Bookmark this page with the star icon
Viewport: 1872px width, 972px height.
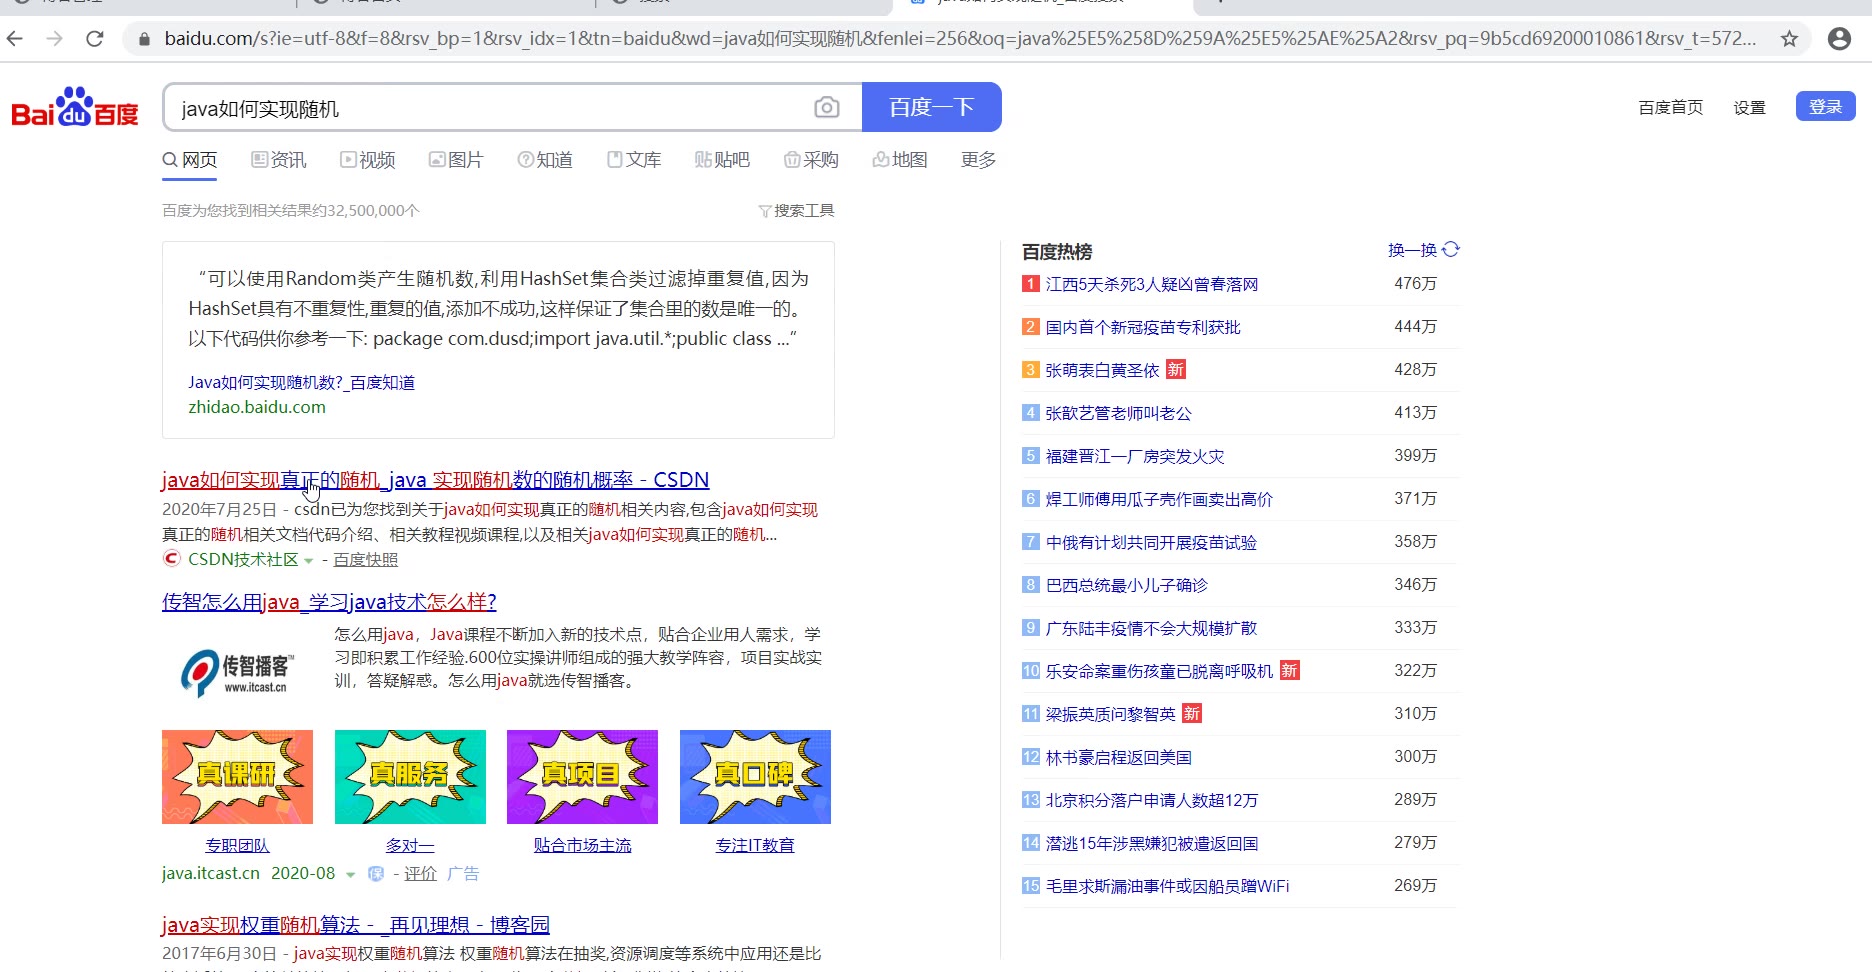[x=1789, y=39]
